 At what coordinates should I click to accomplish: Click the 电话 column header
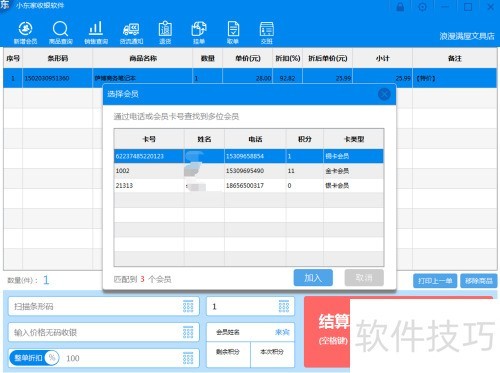click(255, 139)
